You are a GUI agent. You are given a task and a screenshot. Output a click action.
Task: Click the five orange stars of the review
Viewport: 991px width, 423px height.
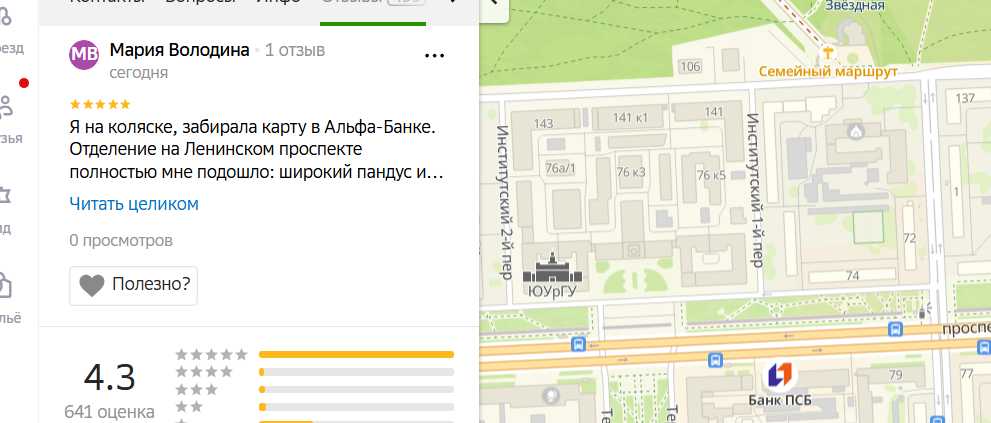100,104
